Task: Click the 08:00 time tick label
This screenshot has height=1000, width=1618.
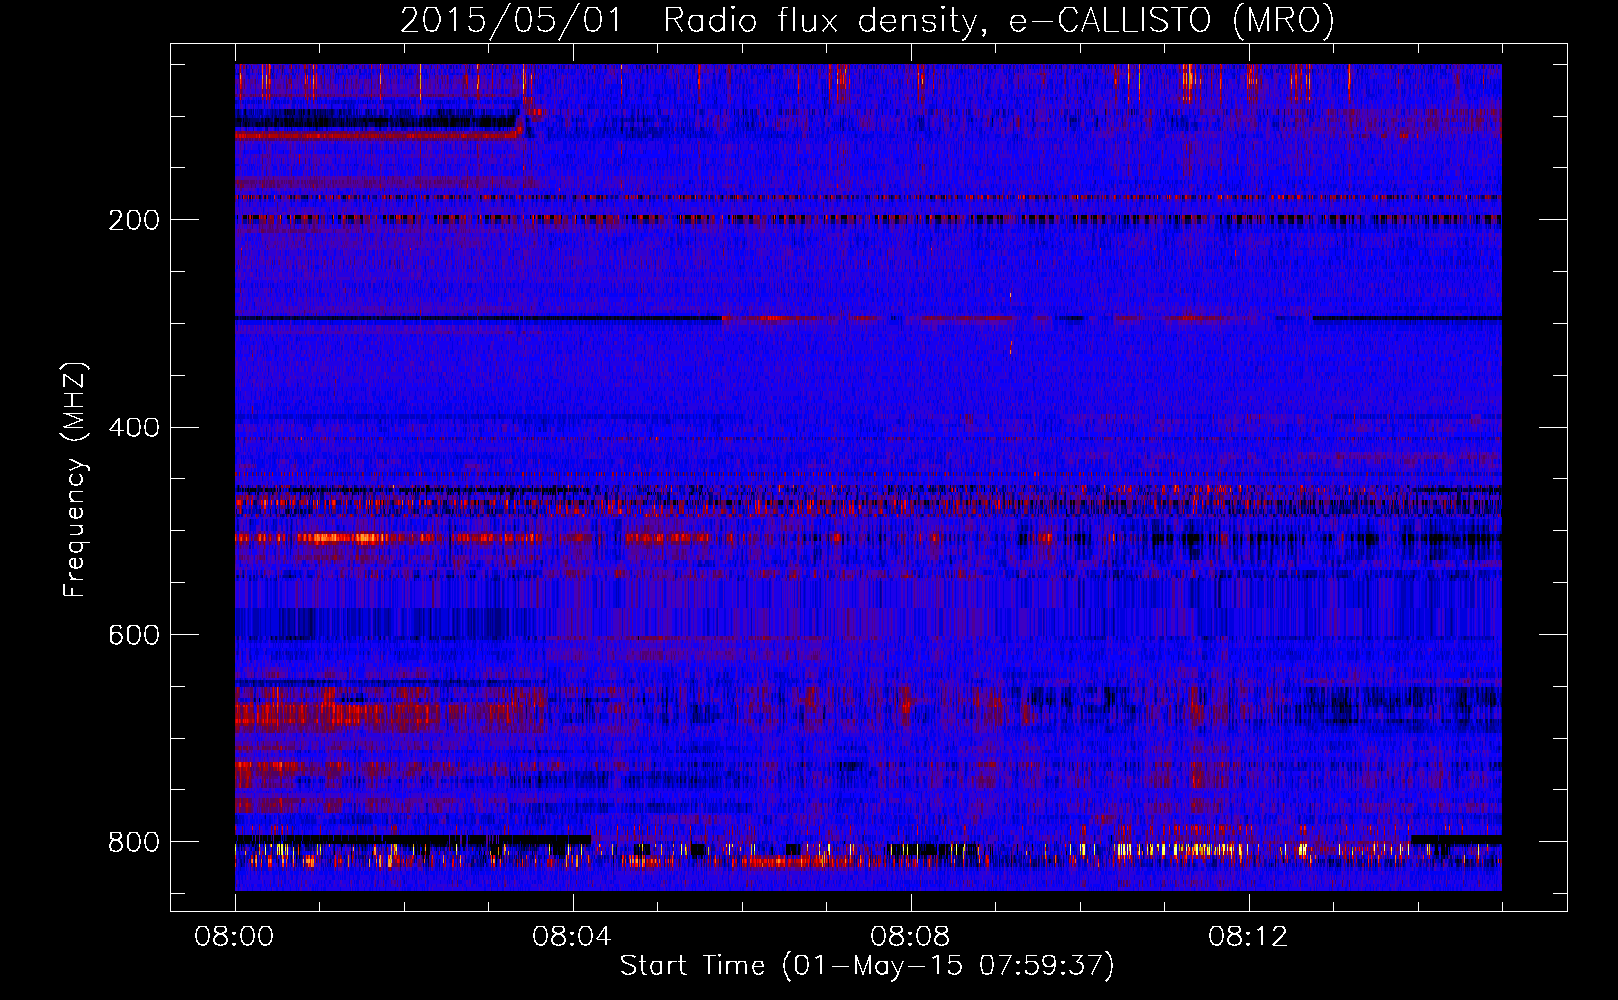Action: [234, 937]
